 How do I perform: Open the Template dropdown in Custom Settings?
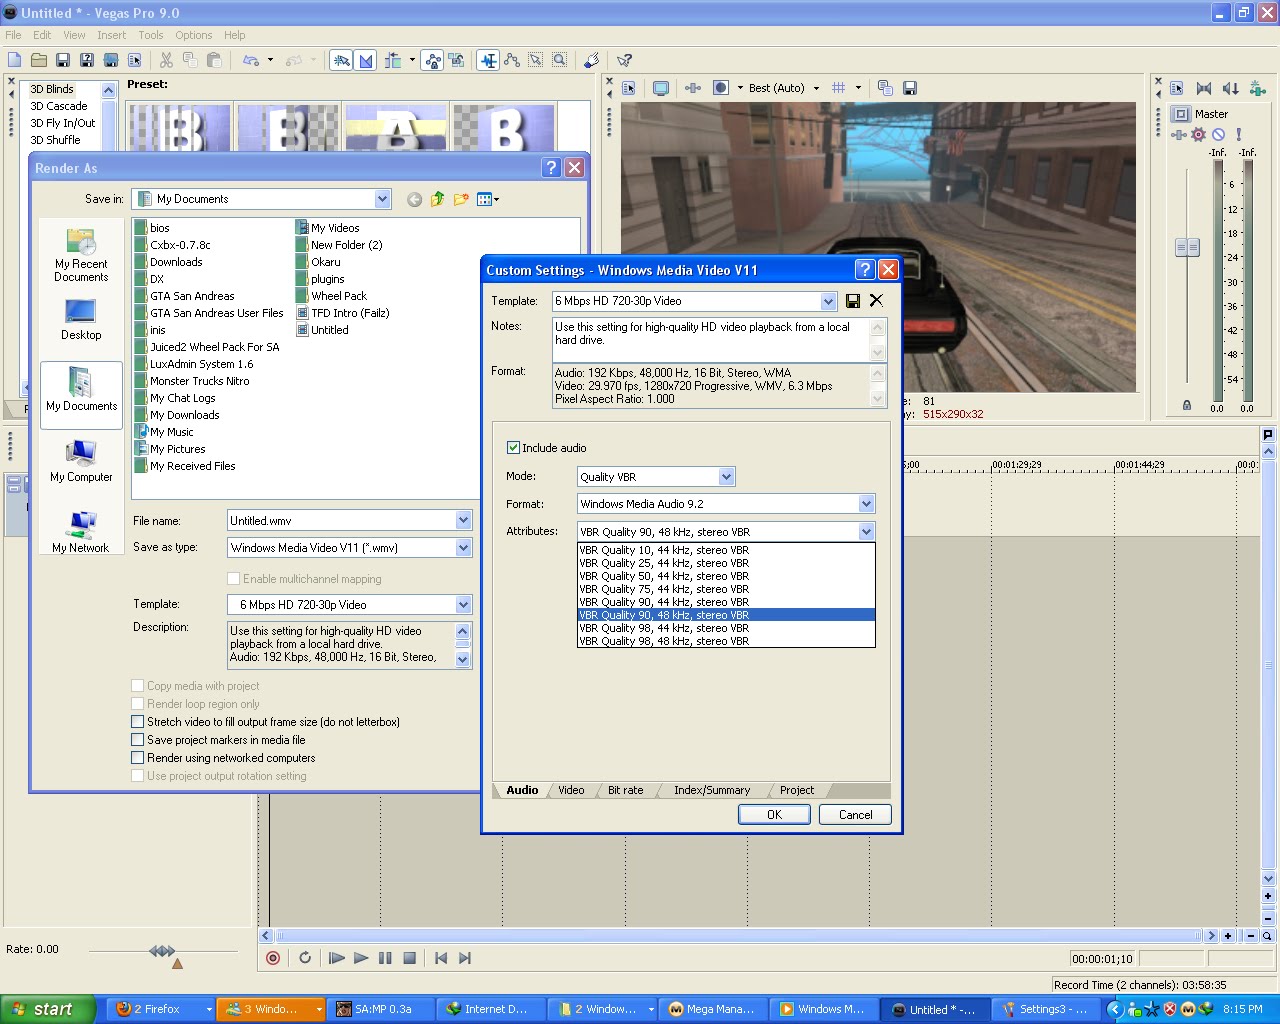[x=828, y=301]
